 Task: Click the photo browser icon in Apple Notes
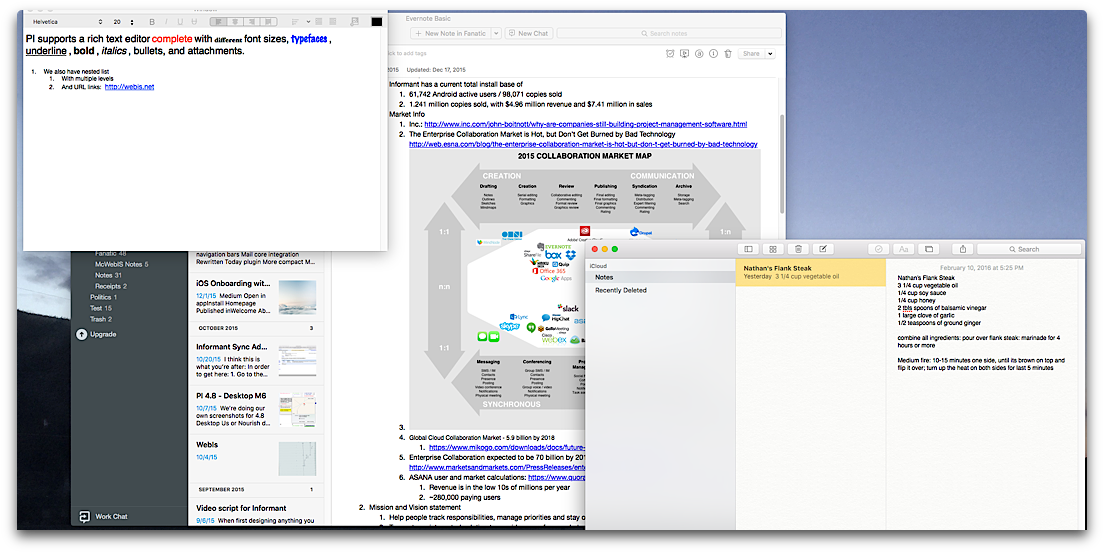(929, 249)
